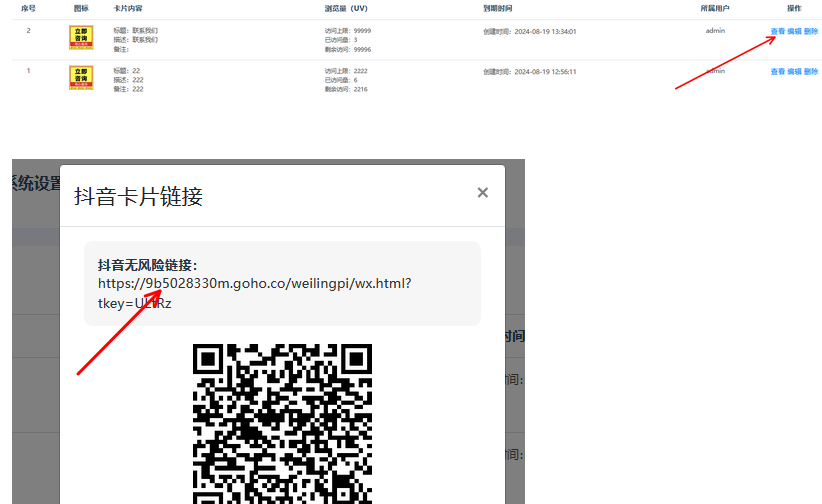Click the 图标 column header

click(81, 8)
